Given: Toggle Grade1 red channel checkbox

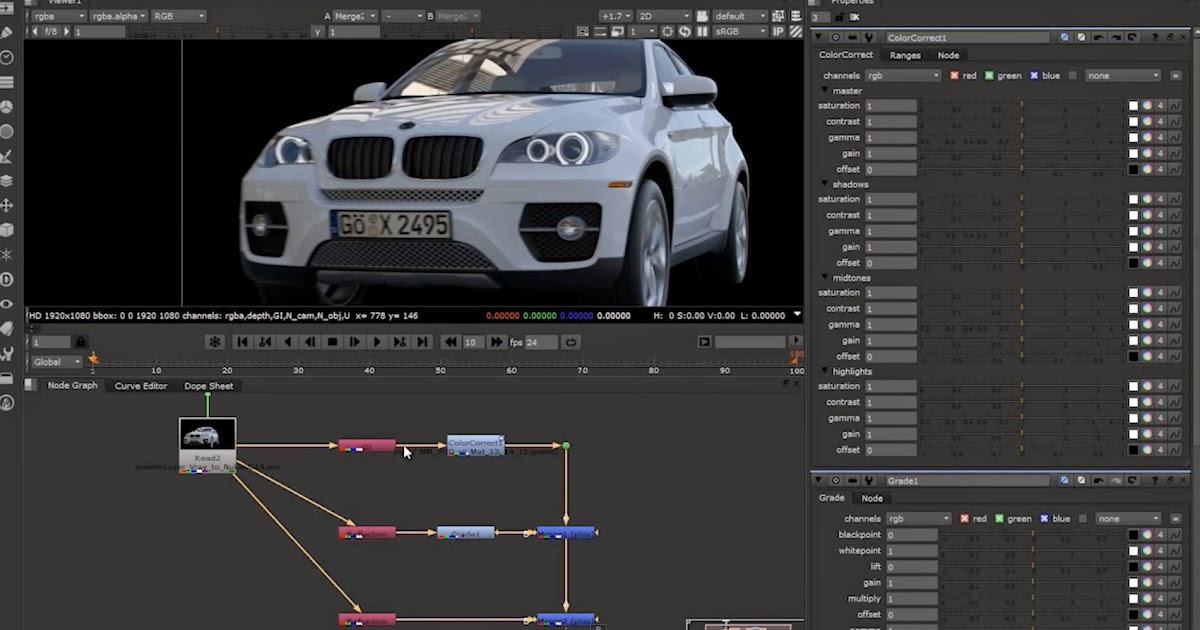Looking at the screenshot, I should (x=965, y=519).
